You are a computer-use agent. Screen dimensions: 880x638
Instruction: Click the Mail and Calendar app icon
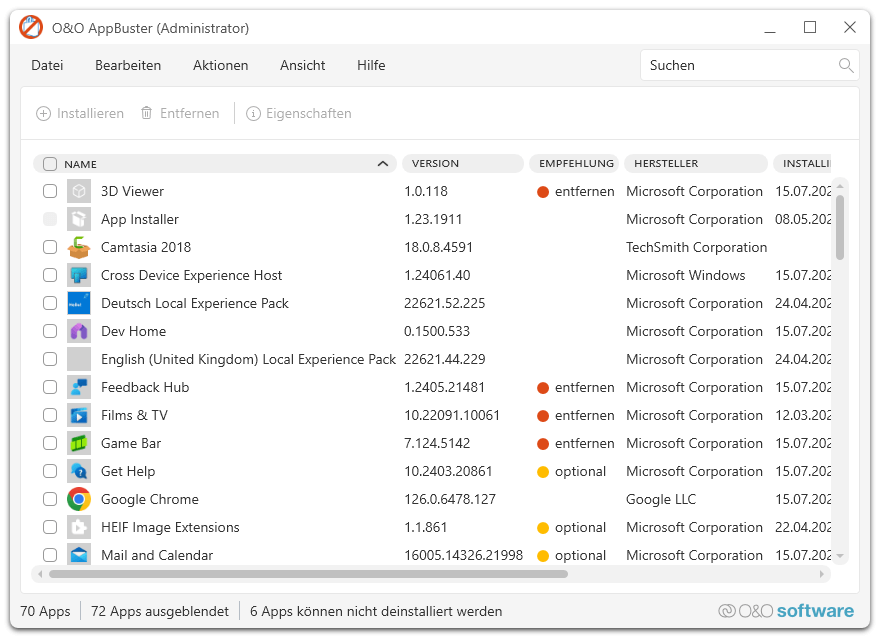[x=79, y=556]
